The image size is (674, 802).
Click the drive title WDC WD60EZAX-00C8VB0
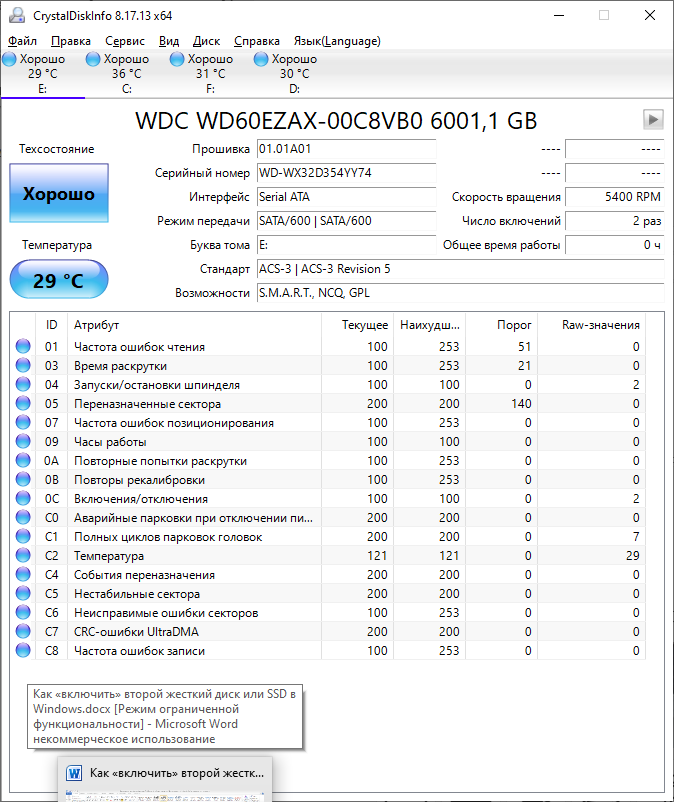(336, 121)
